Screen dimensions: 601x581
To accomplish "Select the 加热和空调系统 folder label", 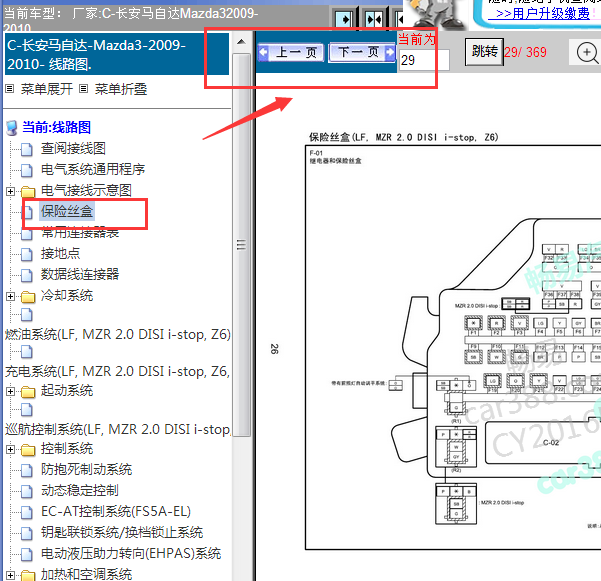I will (x=87, y=574).
